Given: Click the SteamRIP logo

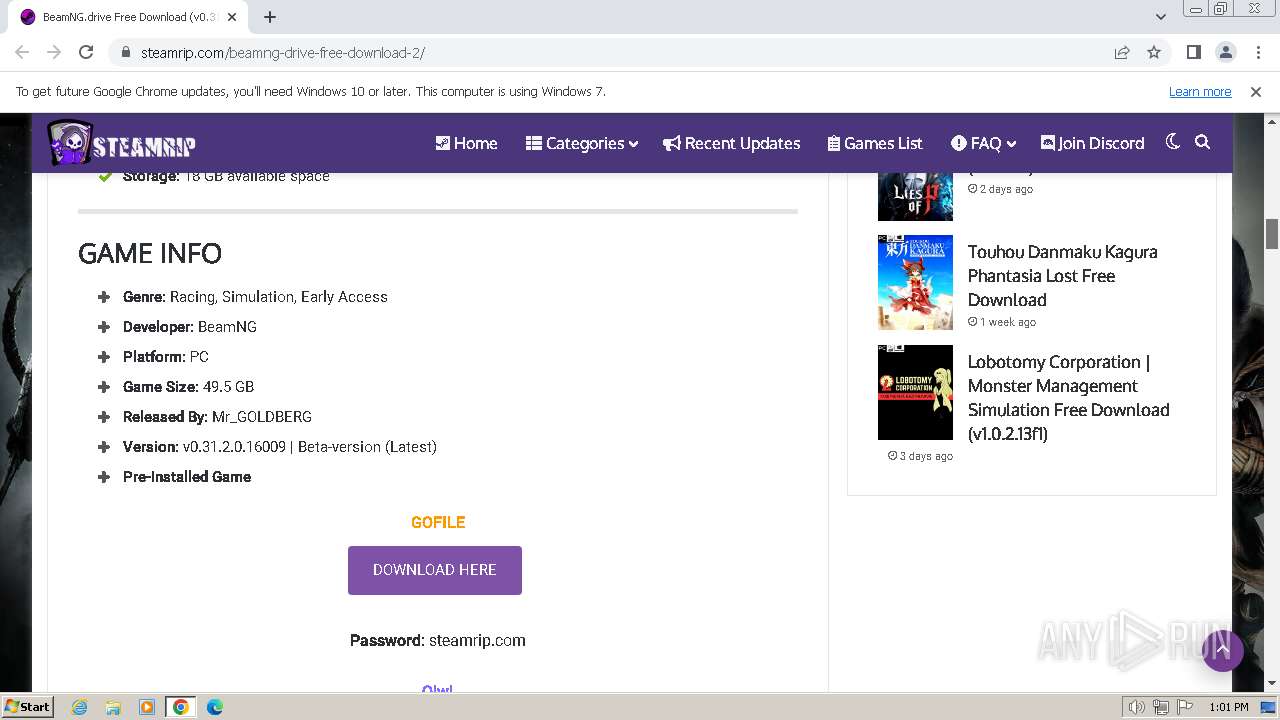Looking at the screenshot, I should click(121, 143).
